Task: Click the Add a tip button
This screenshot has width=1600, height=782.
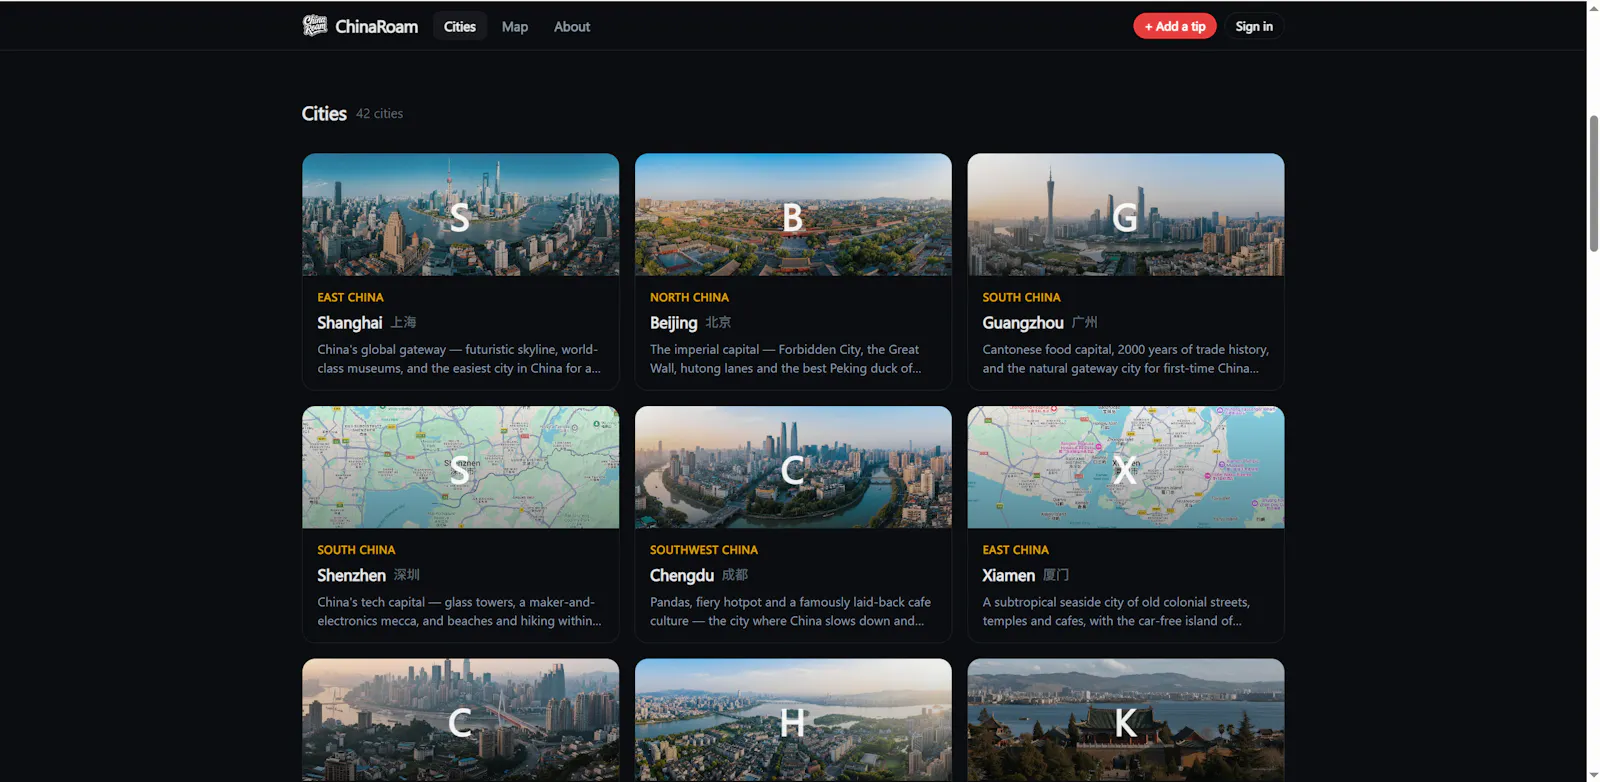Action: 1175,27
